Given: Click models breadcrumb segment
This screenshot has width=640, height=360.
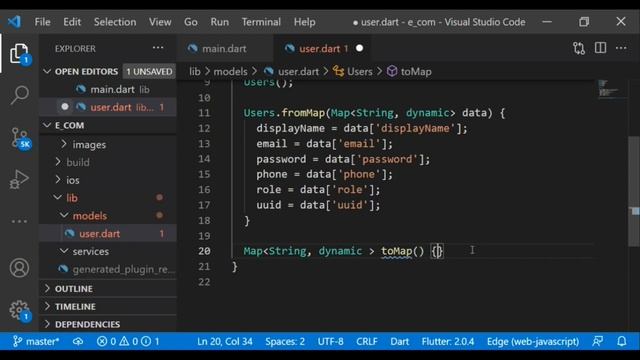Looking at the screenshot, I should [230, 71].
